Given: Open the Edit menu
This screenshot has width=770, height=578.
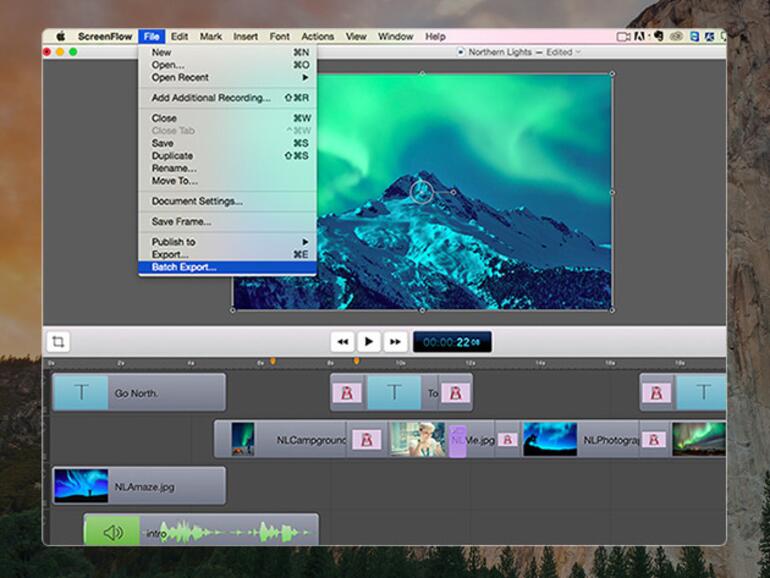Looking at the screenshot, I should pyautogui.click(x=179, y=36).
